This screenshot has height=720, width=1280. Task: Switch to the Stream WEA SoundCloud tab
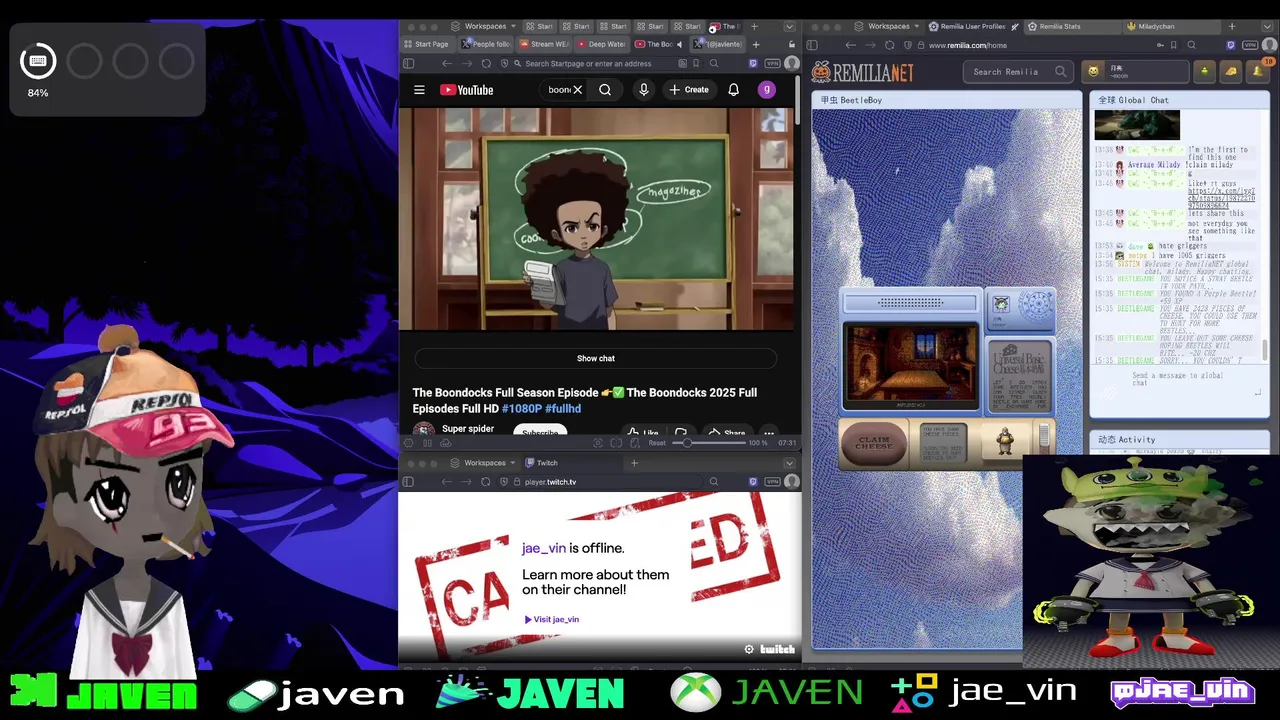pos(544,44)
